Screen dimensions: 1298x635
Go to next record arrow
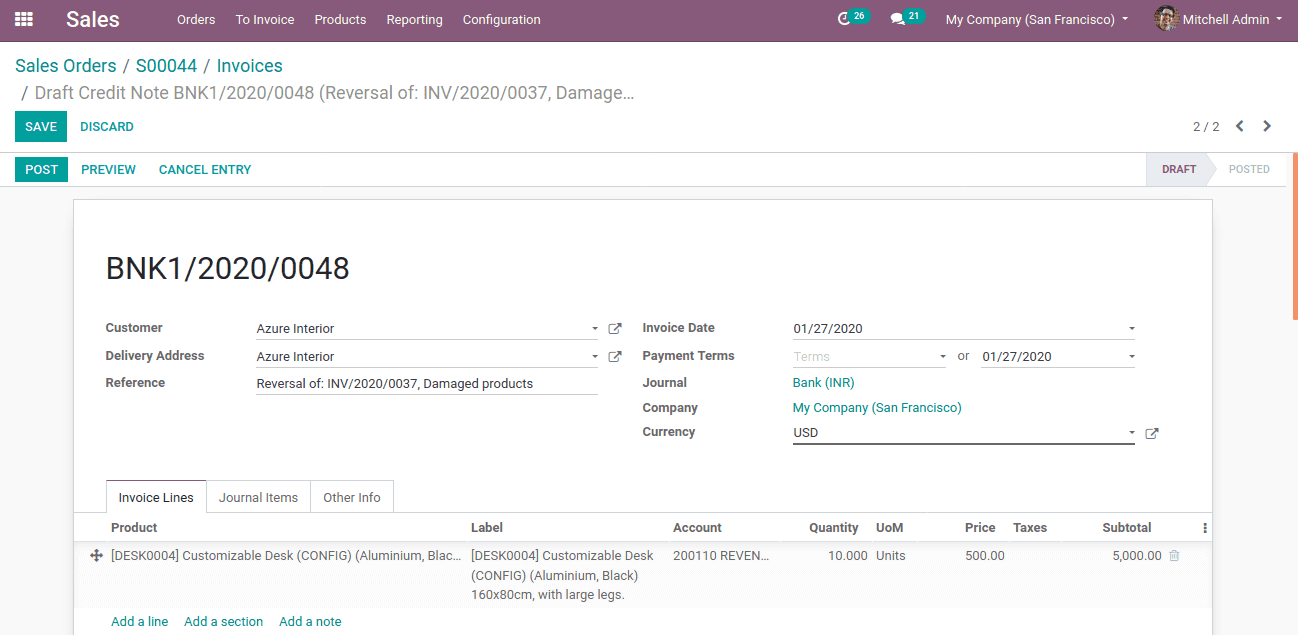coord(1267,126)
